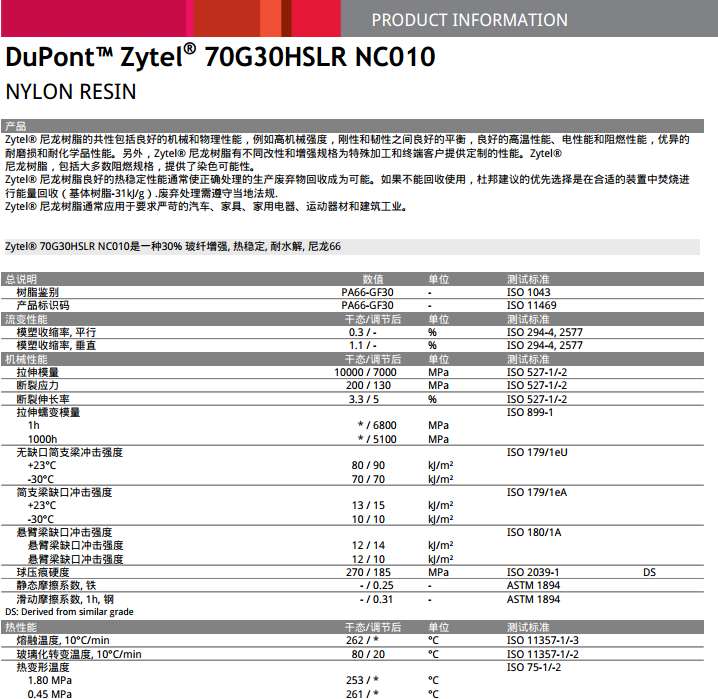Click the ISO 11357-1/-3 test standard

click(x=543, y=640)
